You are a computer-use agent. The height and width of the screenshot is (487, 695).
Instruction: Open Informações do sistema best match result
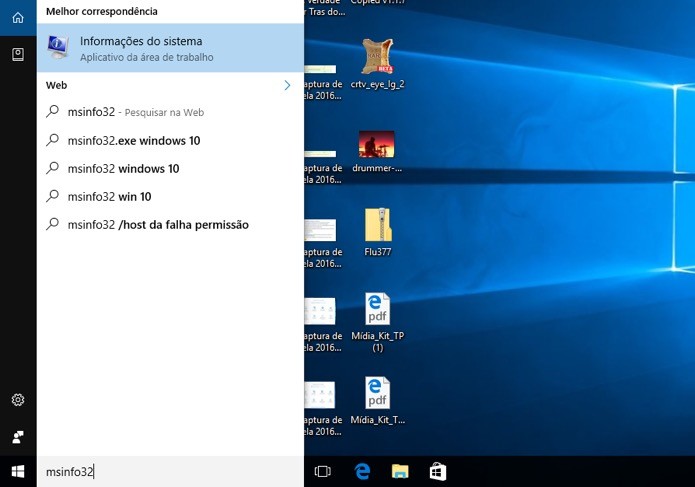(171, 48)
